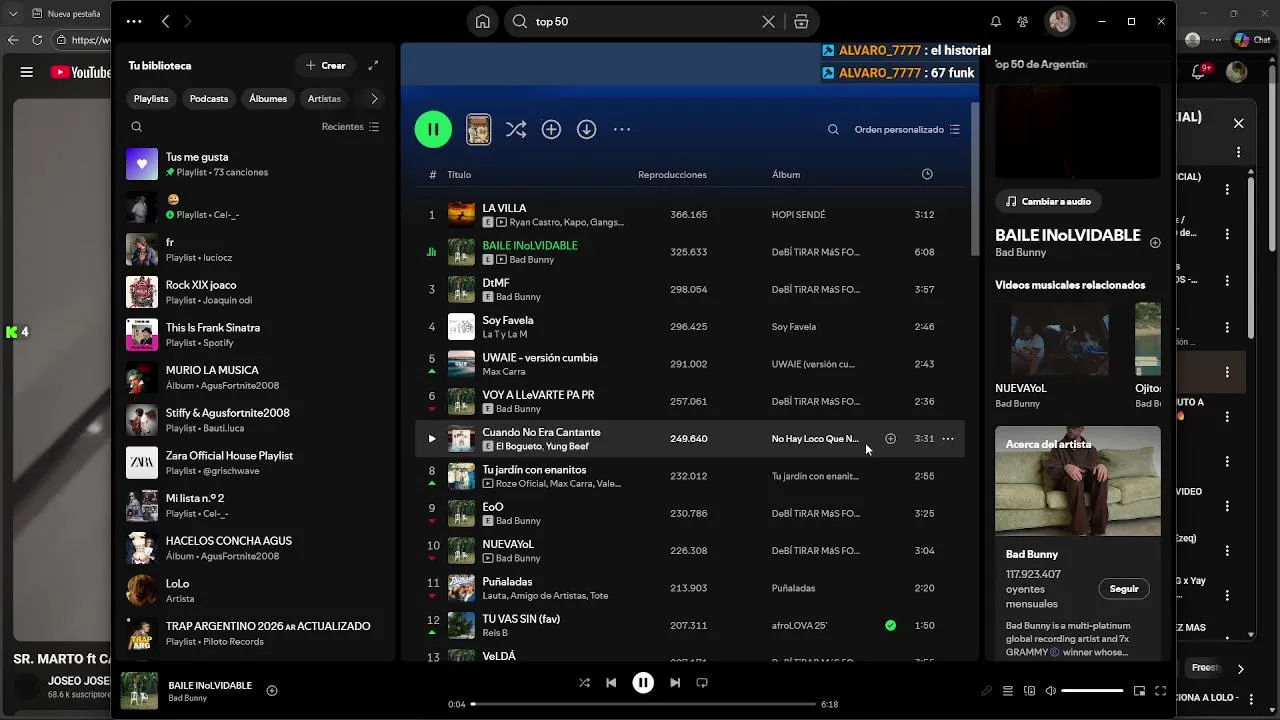
Task: Open lyrics microphone icon
Action: [986, 690]
